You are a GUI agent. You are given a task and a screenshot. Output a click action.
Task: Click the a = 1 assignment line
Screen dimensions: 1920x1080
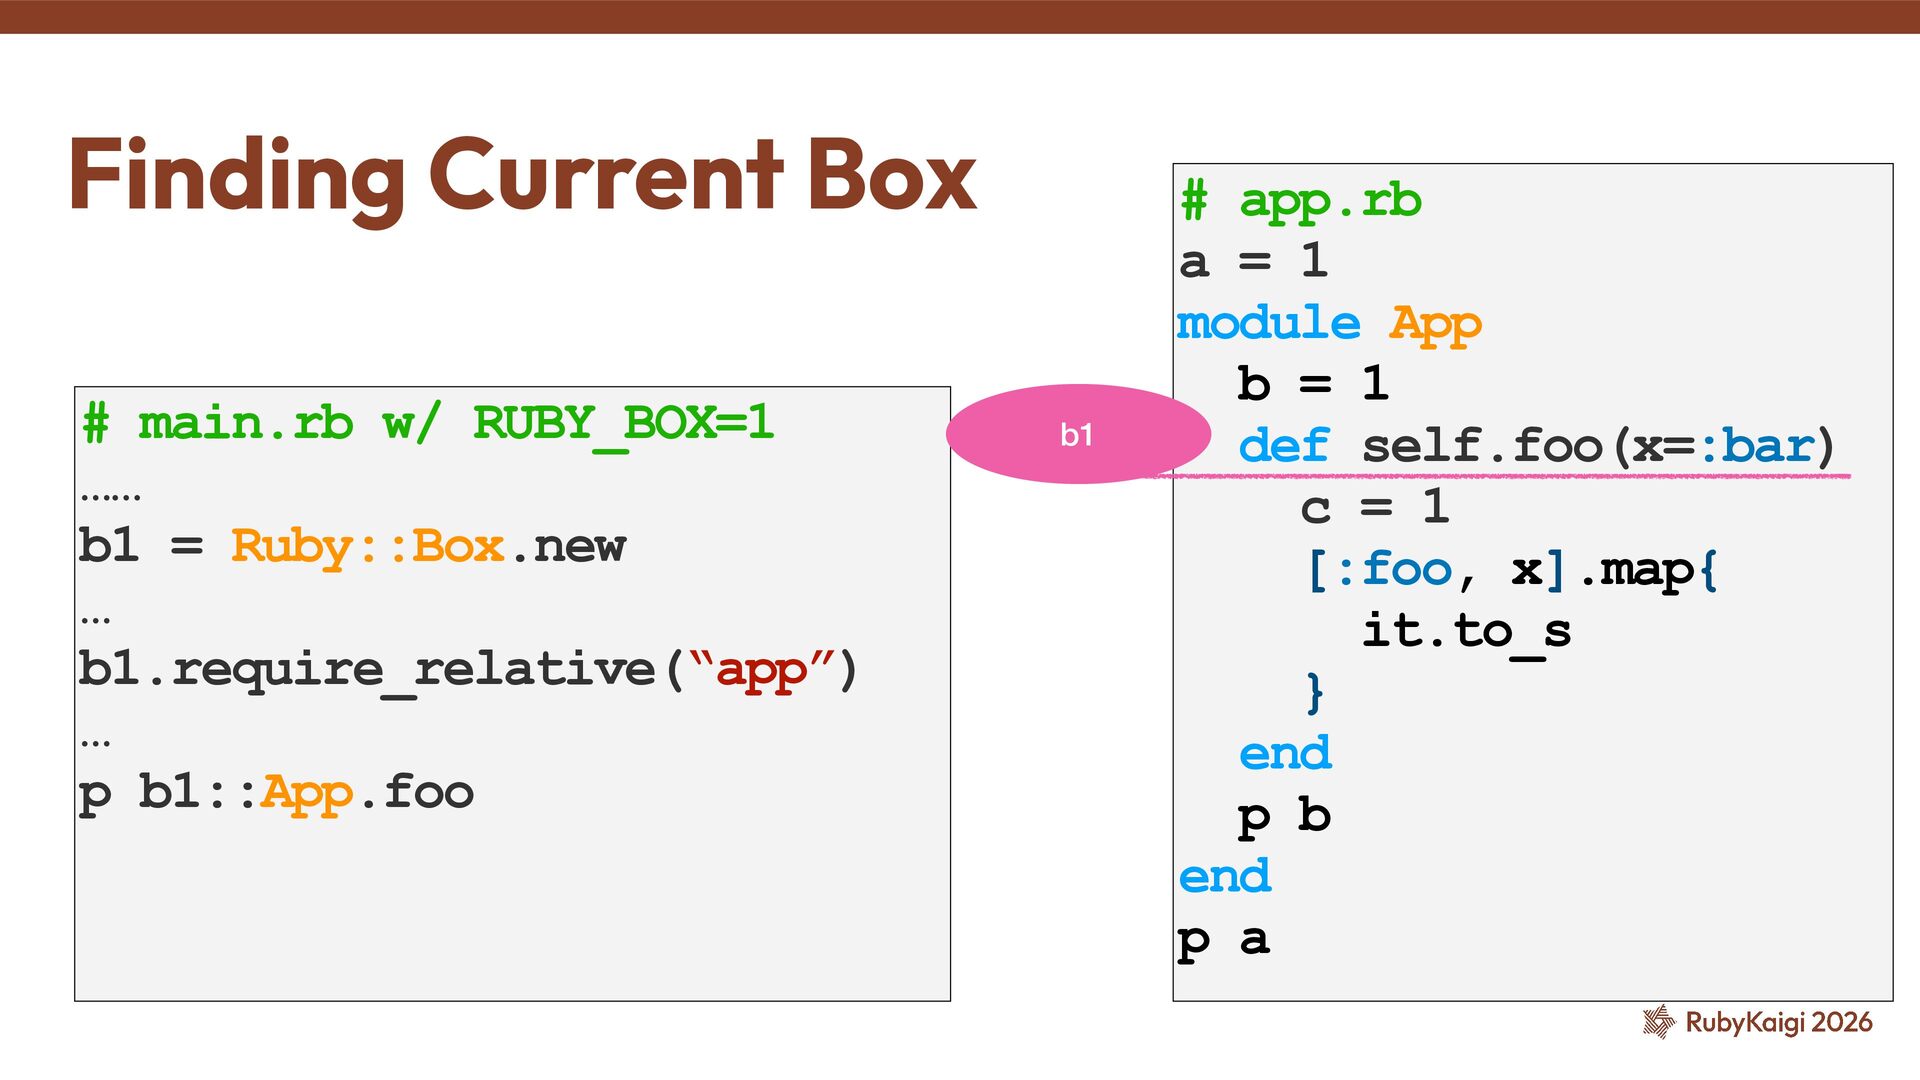(x=1254, y=262)
